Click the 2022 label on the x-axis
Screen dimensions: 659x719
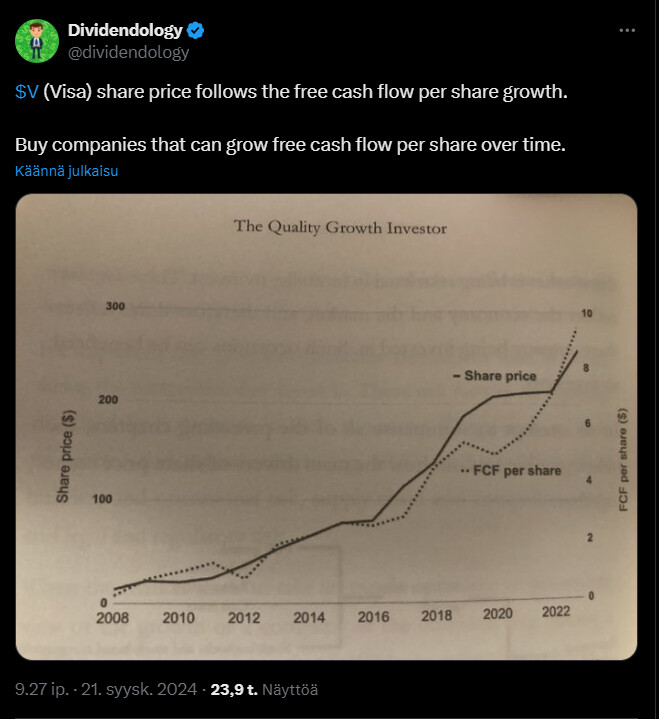[558, 612]
